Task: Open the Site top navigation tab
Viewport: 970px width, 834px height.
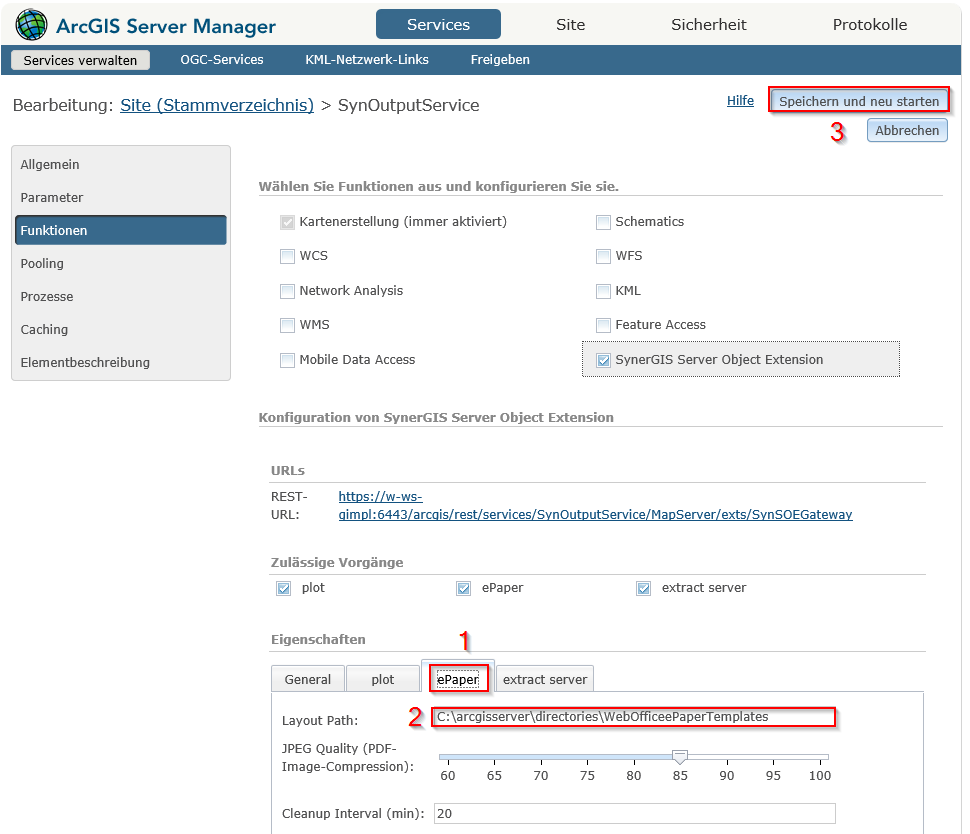Action: point(570,25)
